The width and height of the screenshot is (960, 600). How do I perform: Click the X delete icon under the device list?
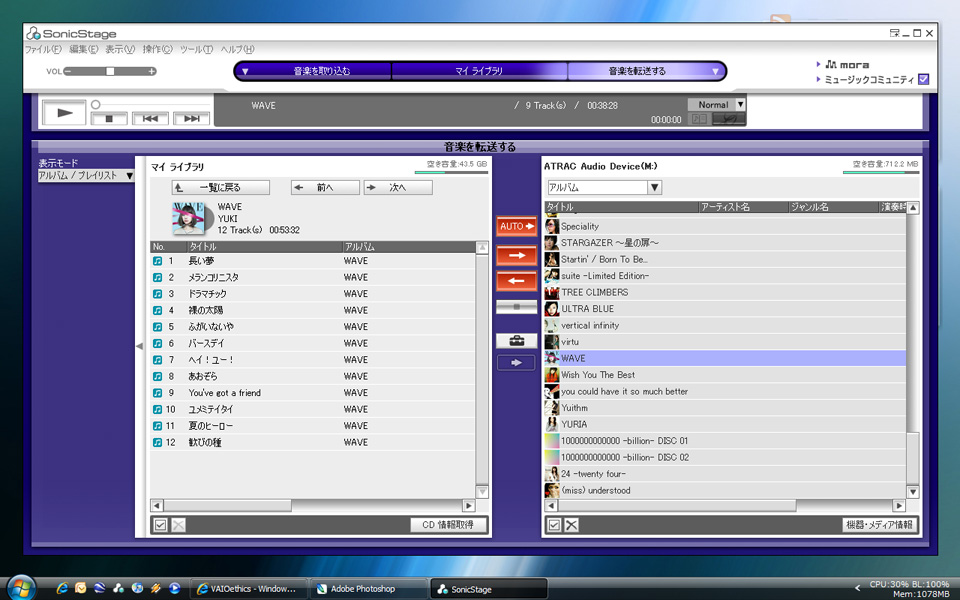571,525
